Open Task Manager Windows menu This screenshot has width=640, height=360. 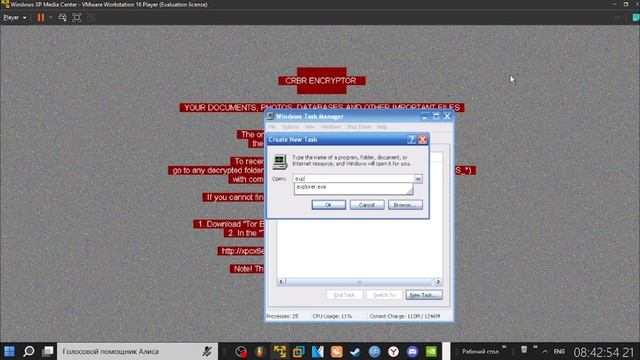click(331, 127)
